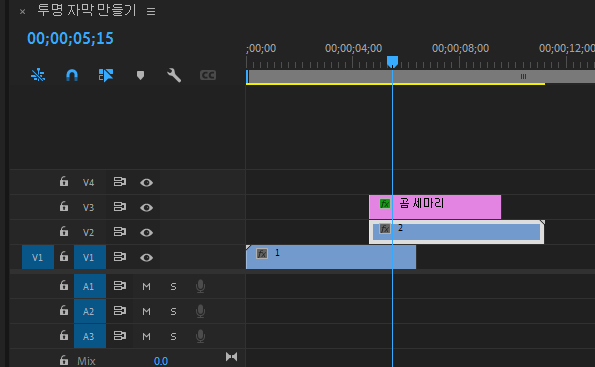
Task: Mute audio track A3
Action: coord(146,337)
